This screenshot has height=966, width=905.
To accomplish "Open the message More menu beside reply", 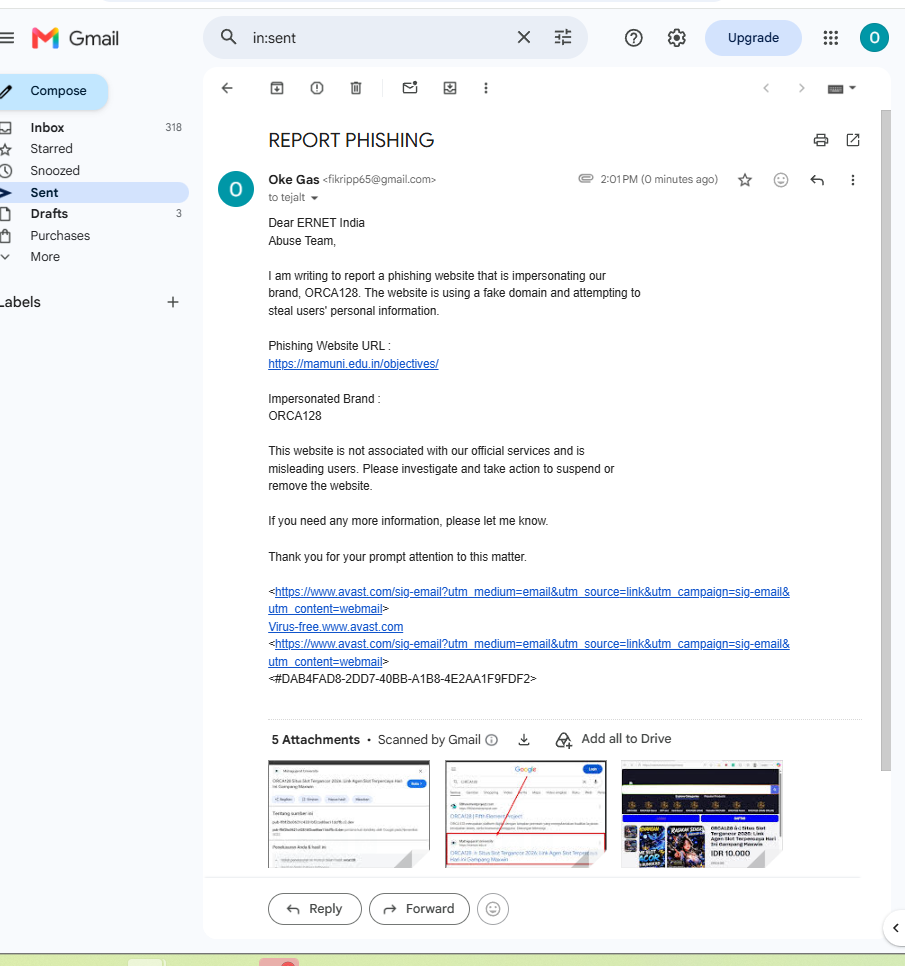I will point(853,180).
